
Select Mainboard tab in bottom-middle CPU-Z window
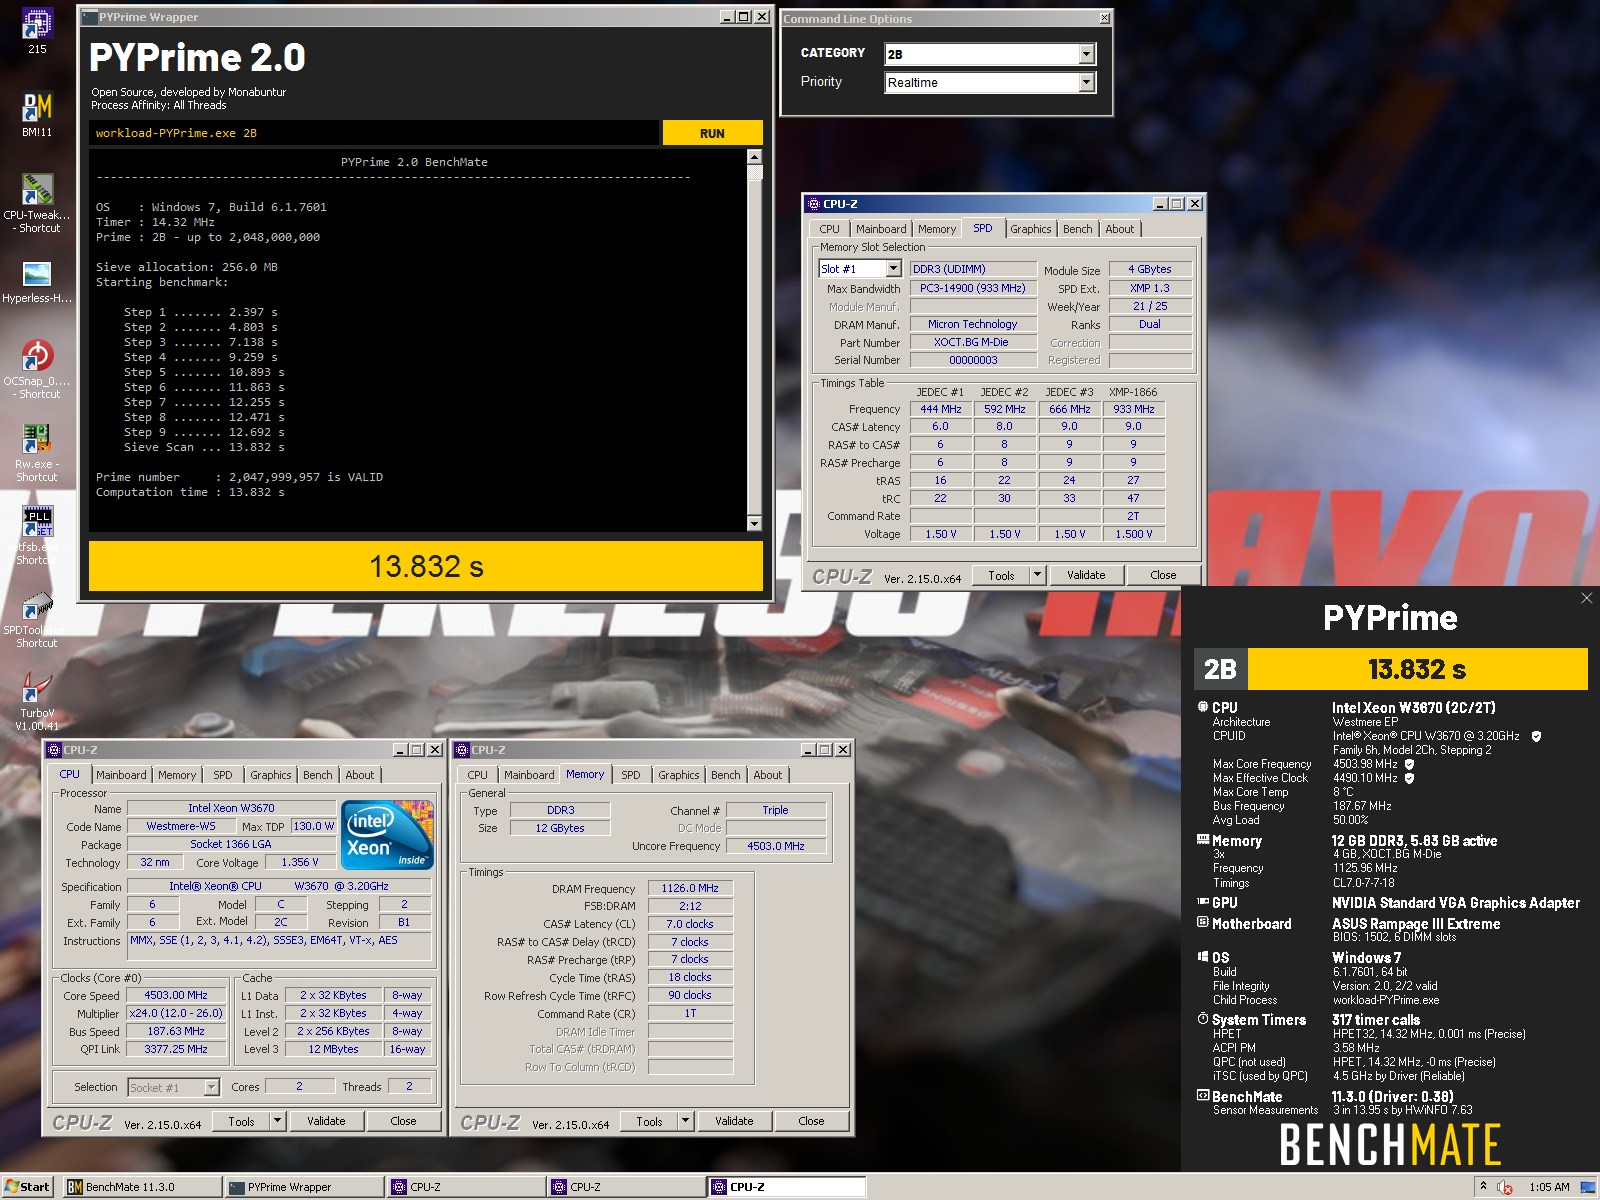click(x=529, y=775)
